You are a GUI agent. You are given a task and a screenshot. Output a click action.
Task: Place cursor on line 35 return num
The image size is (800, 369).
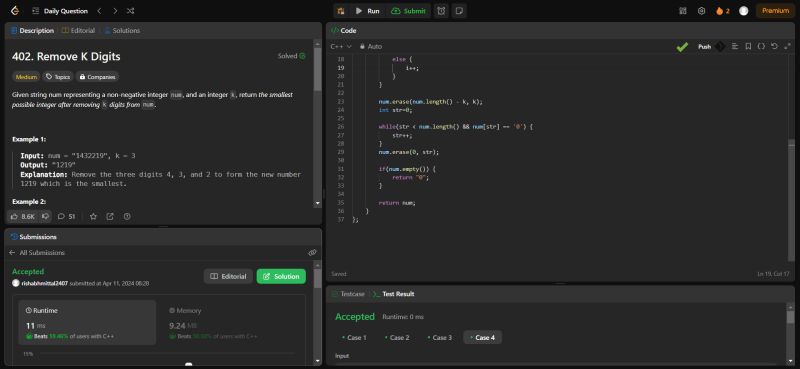click(x=397, y=203)
